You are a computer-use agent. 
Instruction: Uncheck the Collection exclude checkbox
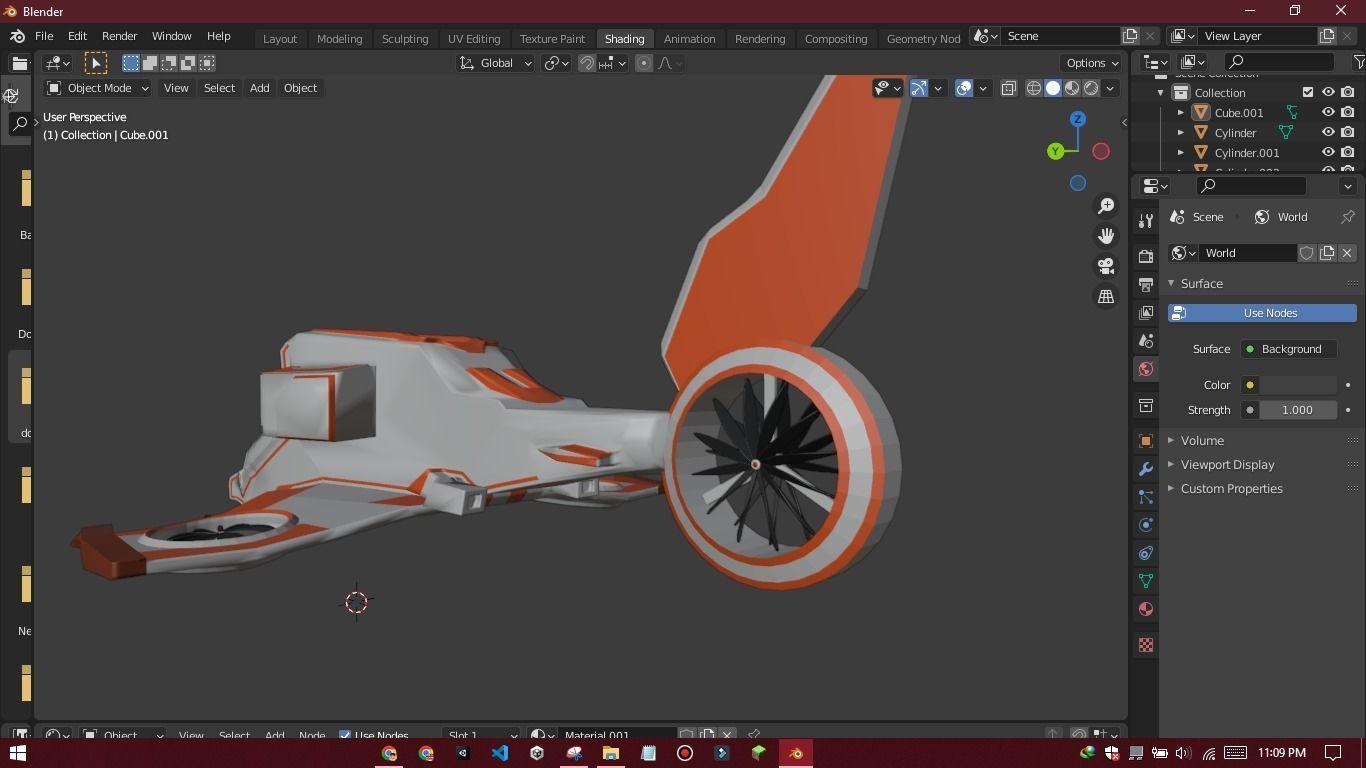pos(1308,92)
